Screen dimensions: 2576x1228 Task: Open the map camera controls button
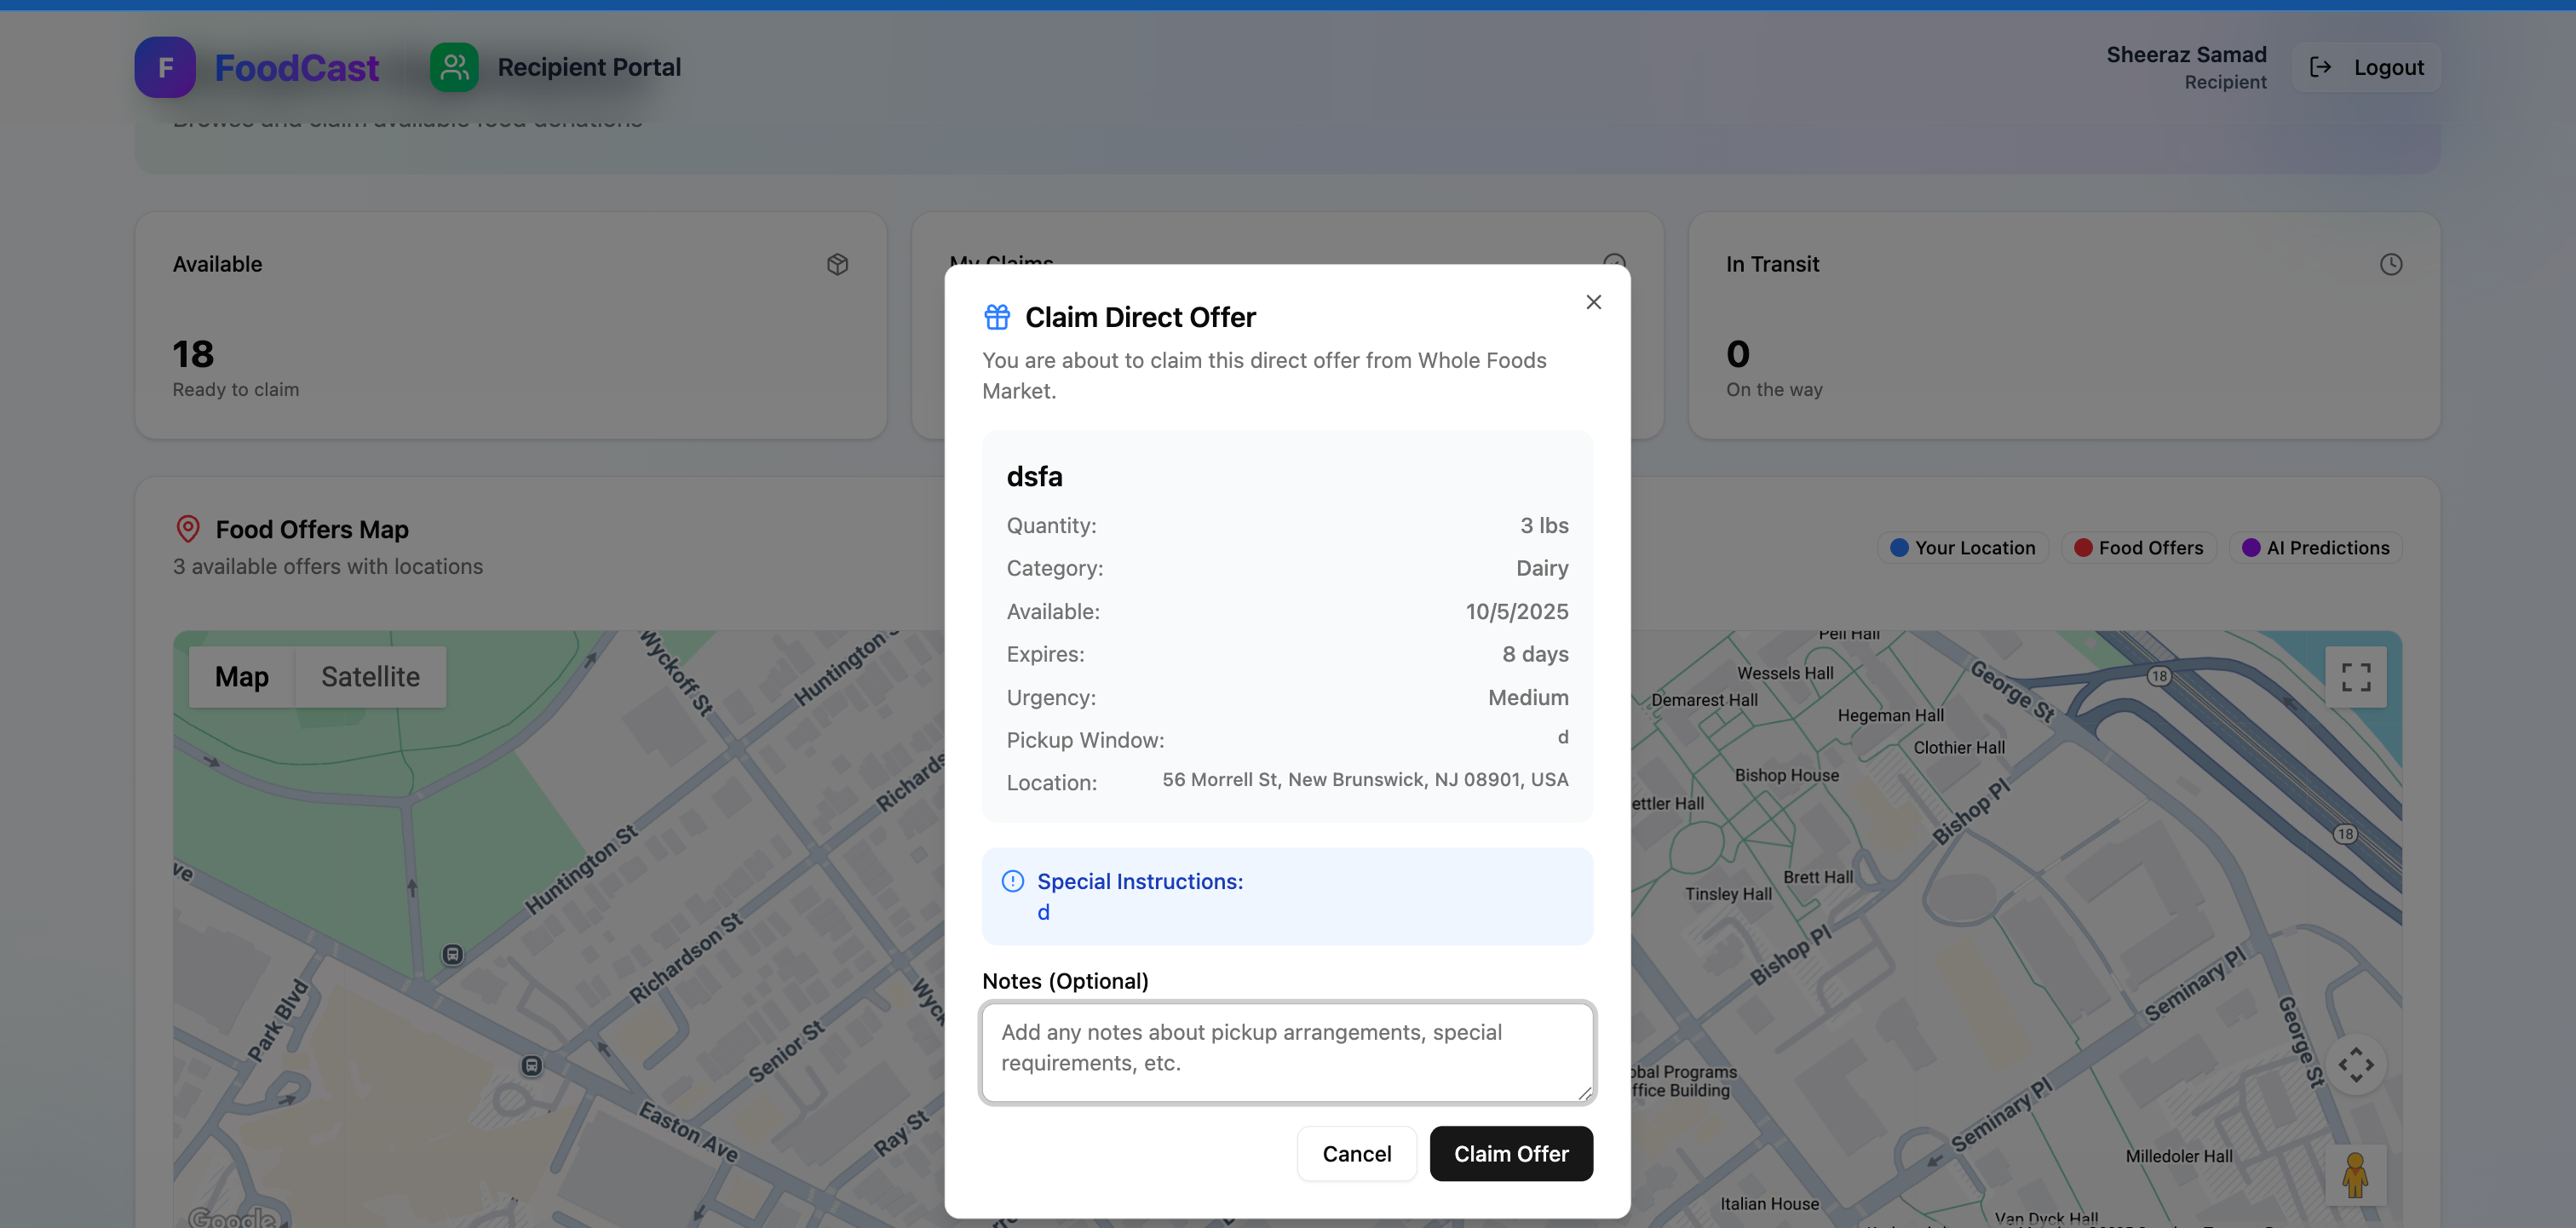click(x=2355, y=1064)
